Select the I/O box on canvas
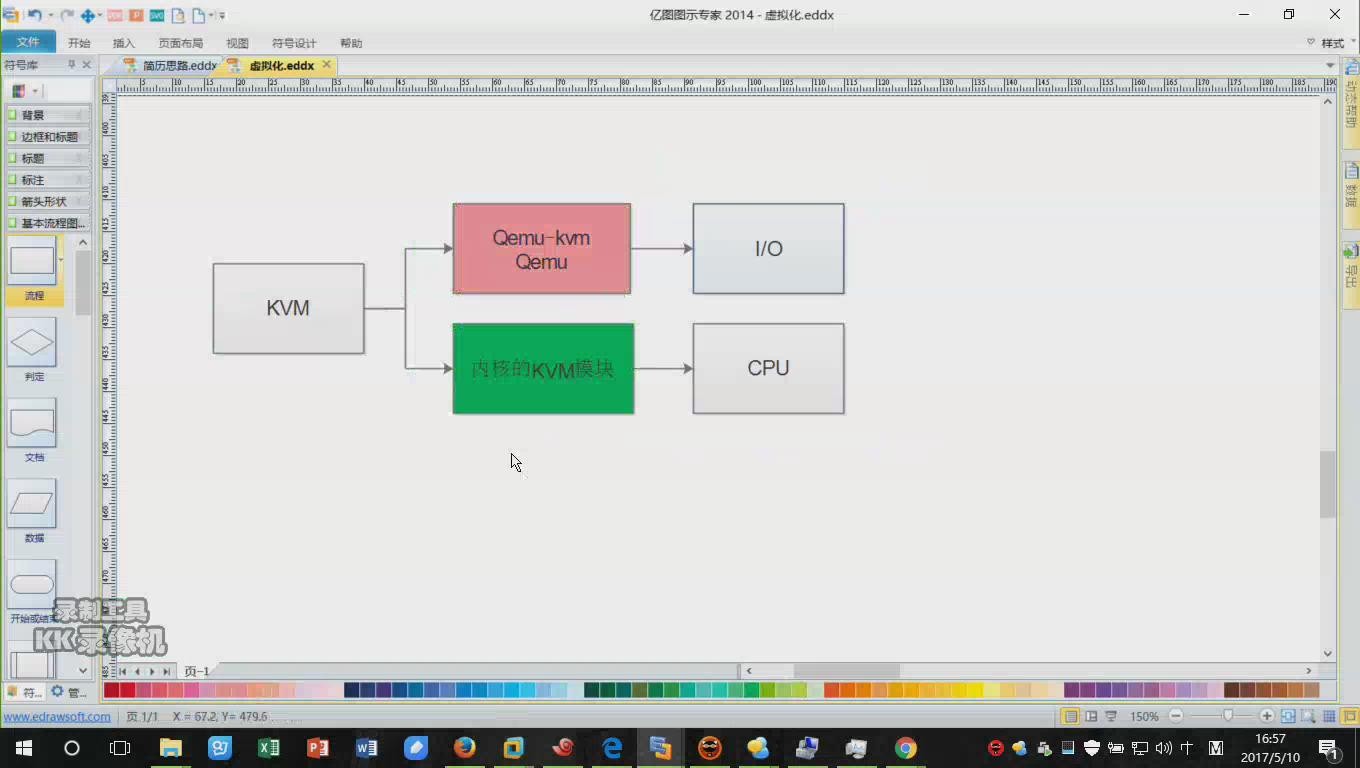 coord(768,249)
